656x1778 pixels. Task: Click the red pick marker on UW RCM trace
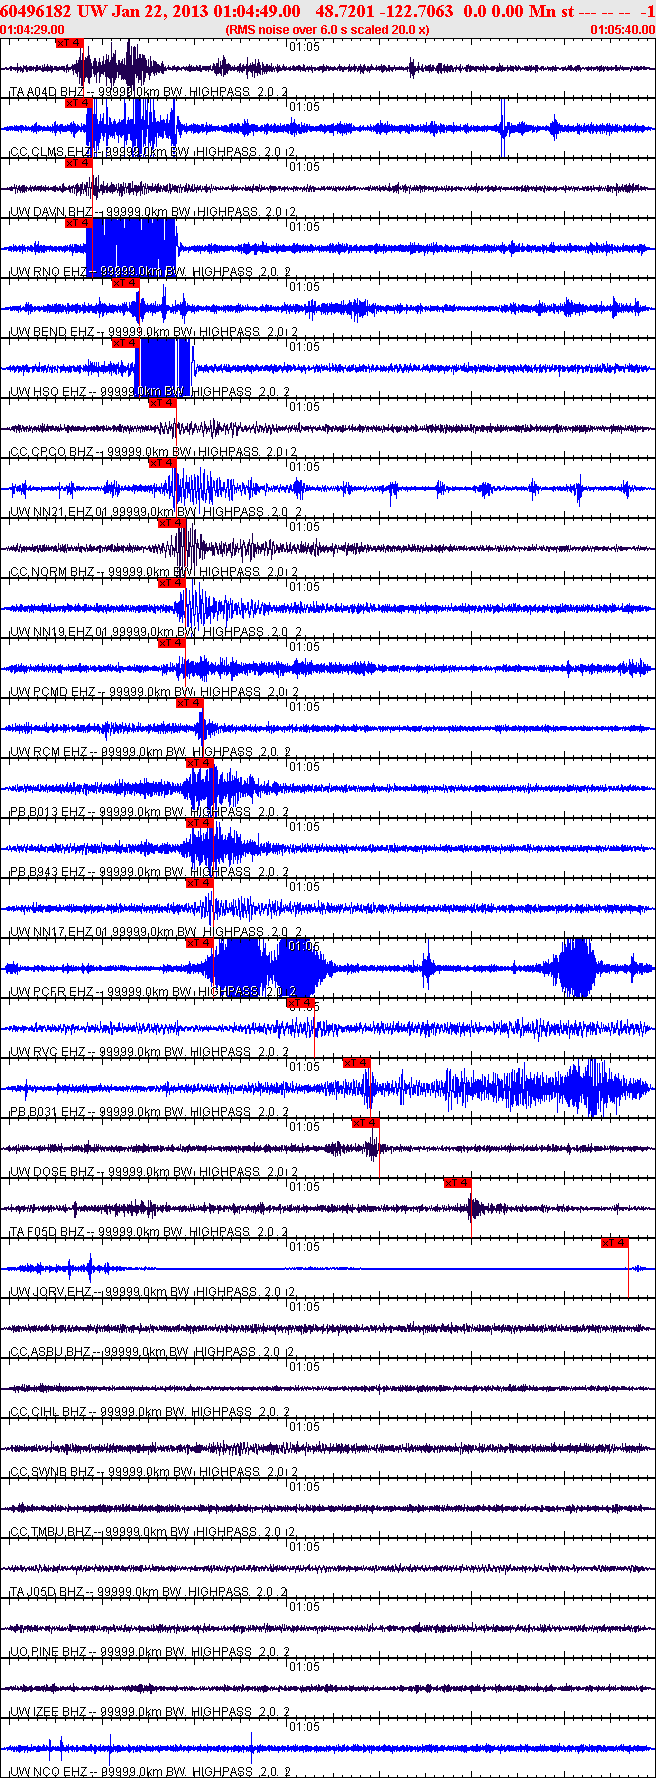[189, 703]
